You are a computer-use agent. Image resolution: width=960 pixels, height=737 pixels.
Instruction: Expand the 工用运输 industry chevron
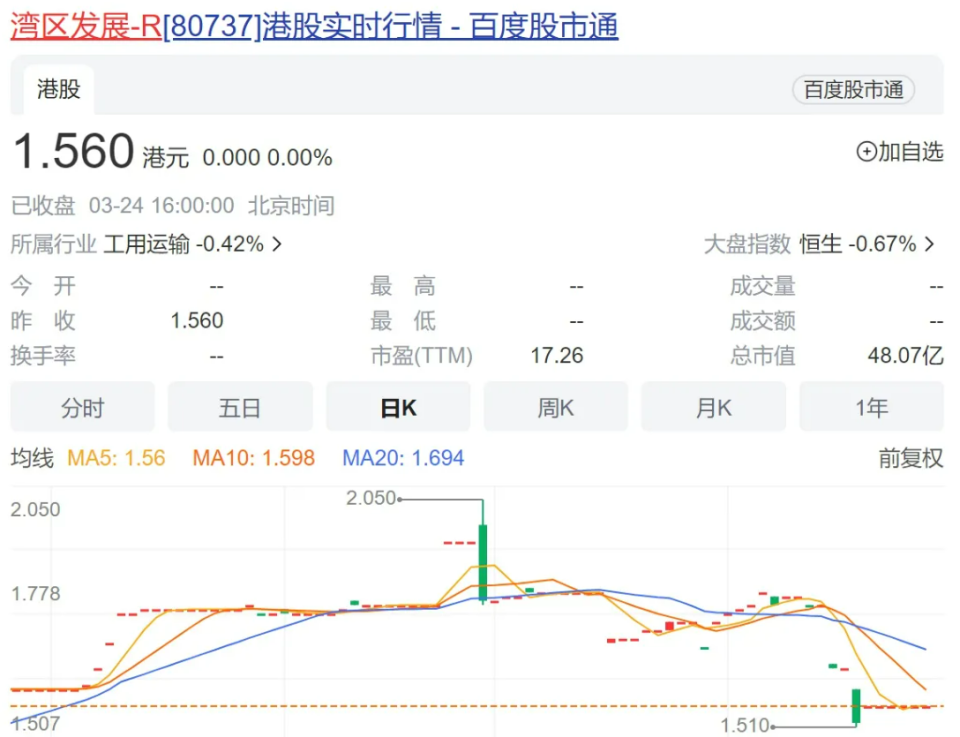[277, 244]
